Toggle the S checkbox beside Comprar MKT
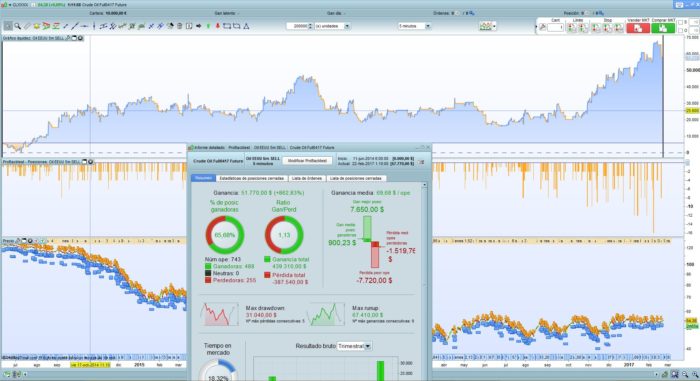Screen dimensions: 700x381 (x=680, y=22)
